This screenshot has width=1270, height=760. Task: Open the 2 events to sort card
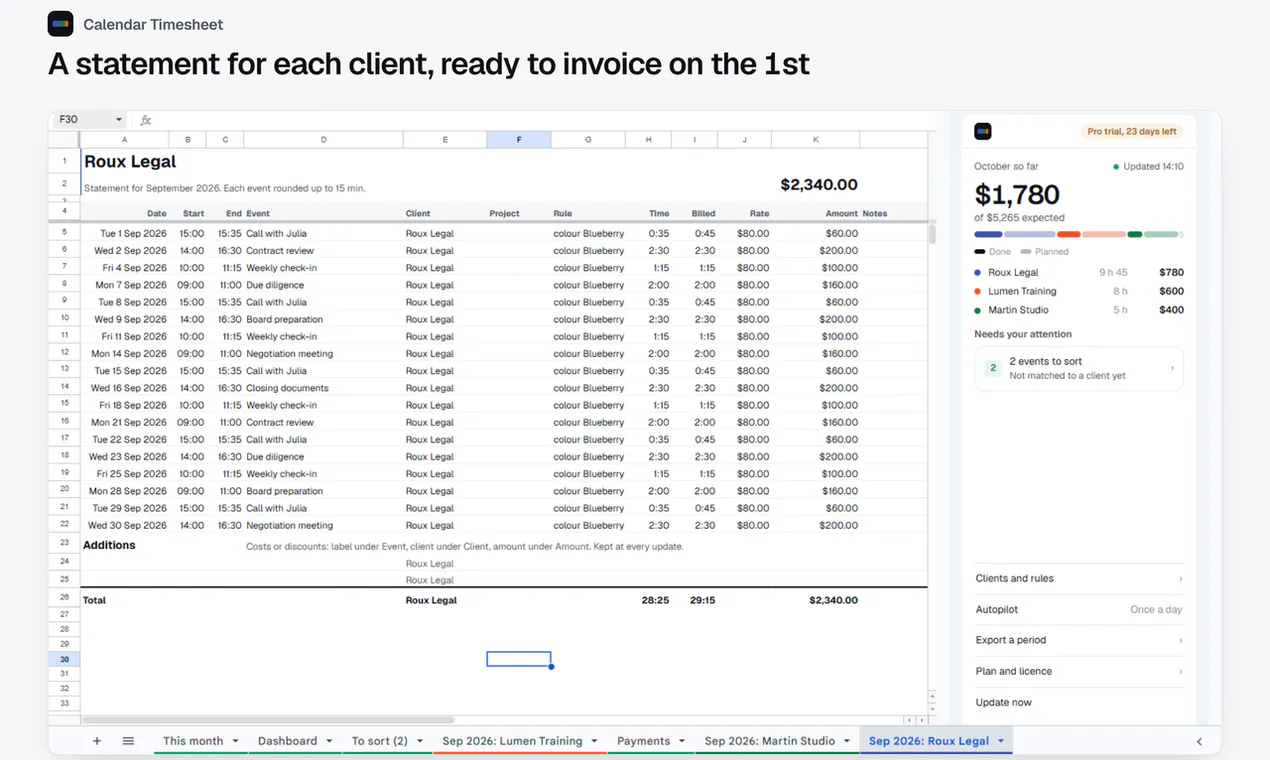[x=1079, y=368]
